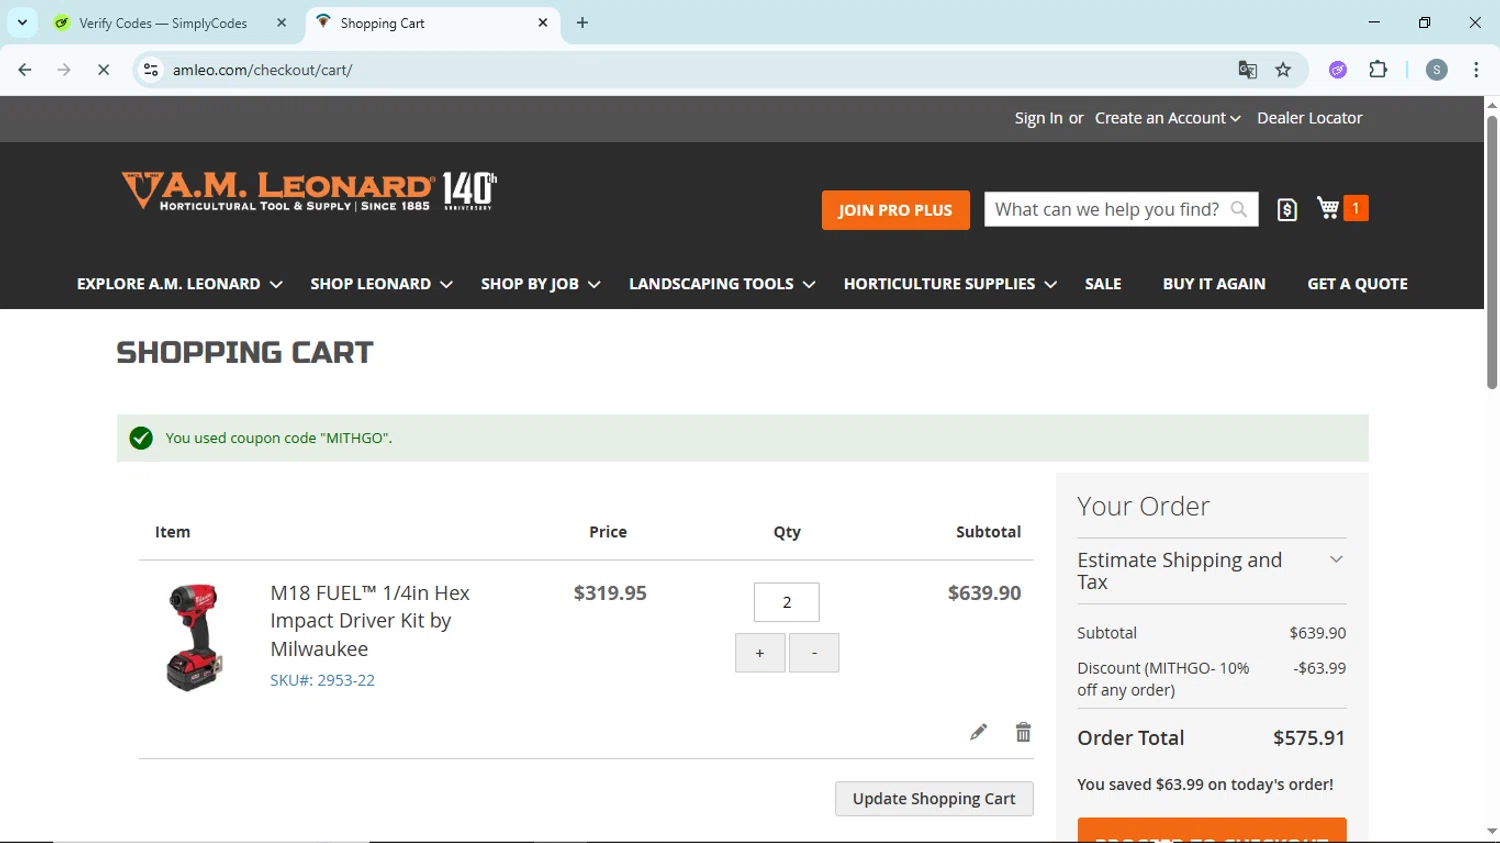Click the item subtotal $639.90
This screenshot has height=843, width=1500.
(984, 593)
